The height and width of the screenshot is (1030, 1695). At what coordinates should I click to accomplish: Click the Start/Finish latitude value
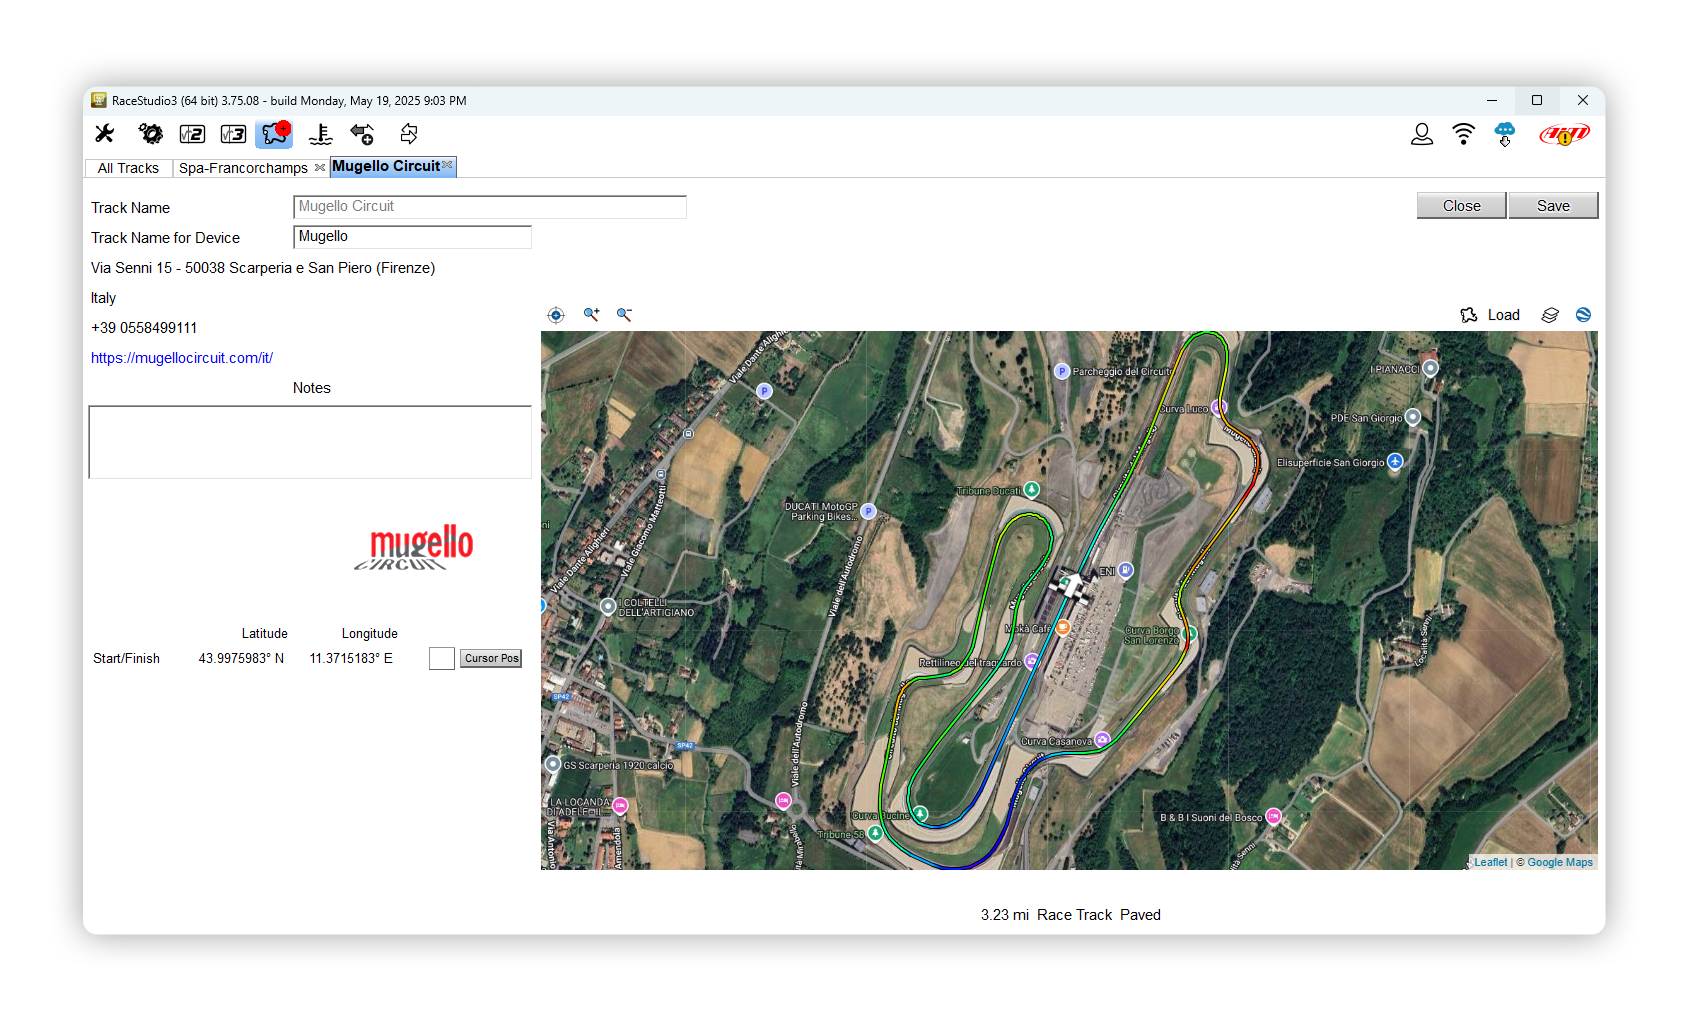pos(241,658)
